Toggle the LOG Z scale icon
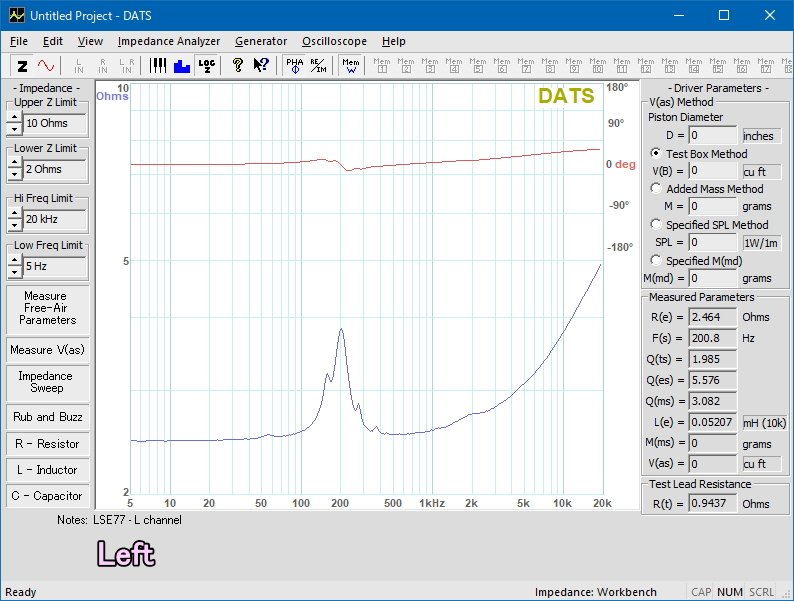 click(207, 65)
